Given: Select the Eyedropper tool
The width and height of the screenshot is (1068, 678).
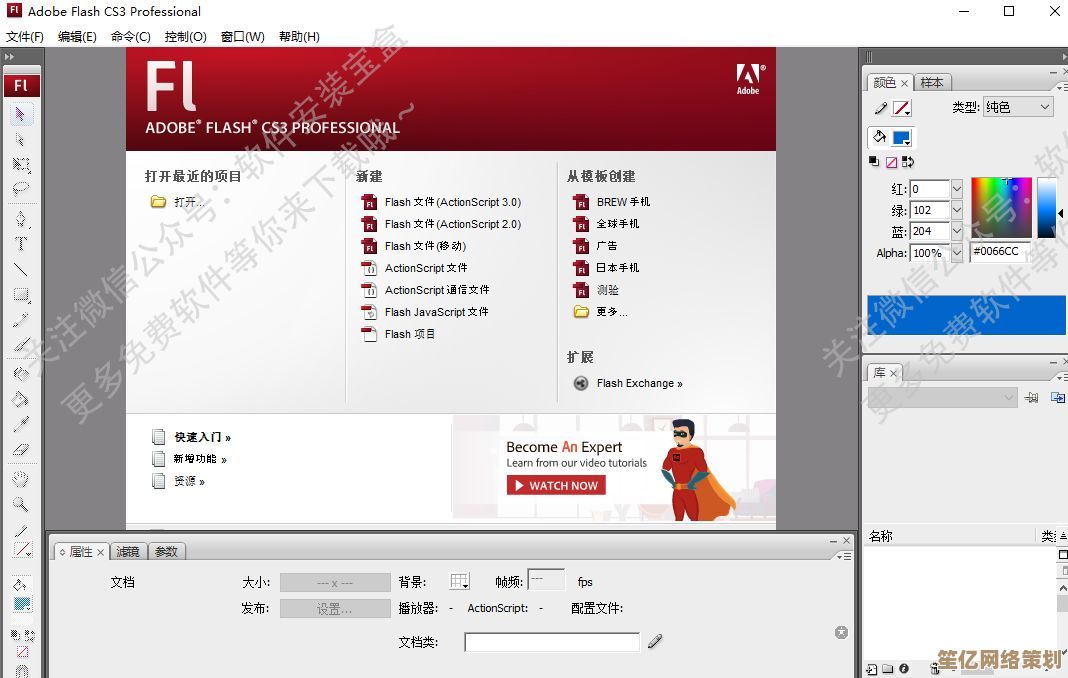Looking at the screenshot, I should tap(20, 424).
